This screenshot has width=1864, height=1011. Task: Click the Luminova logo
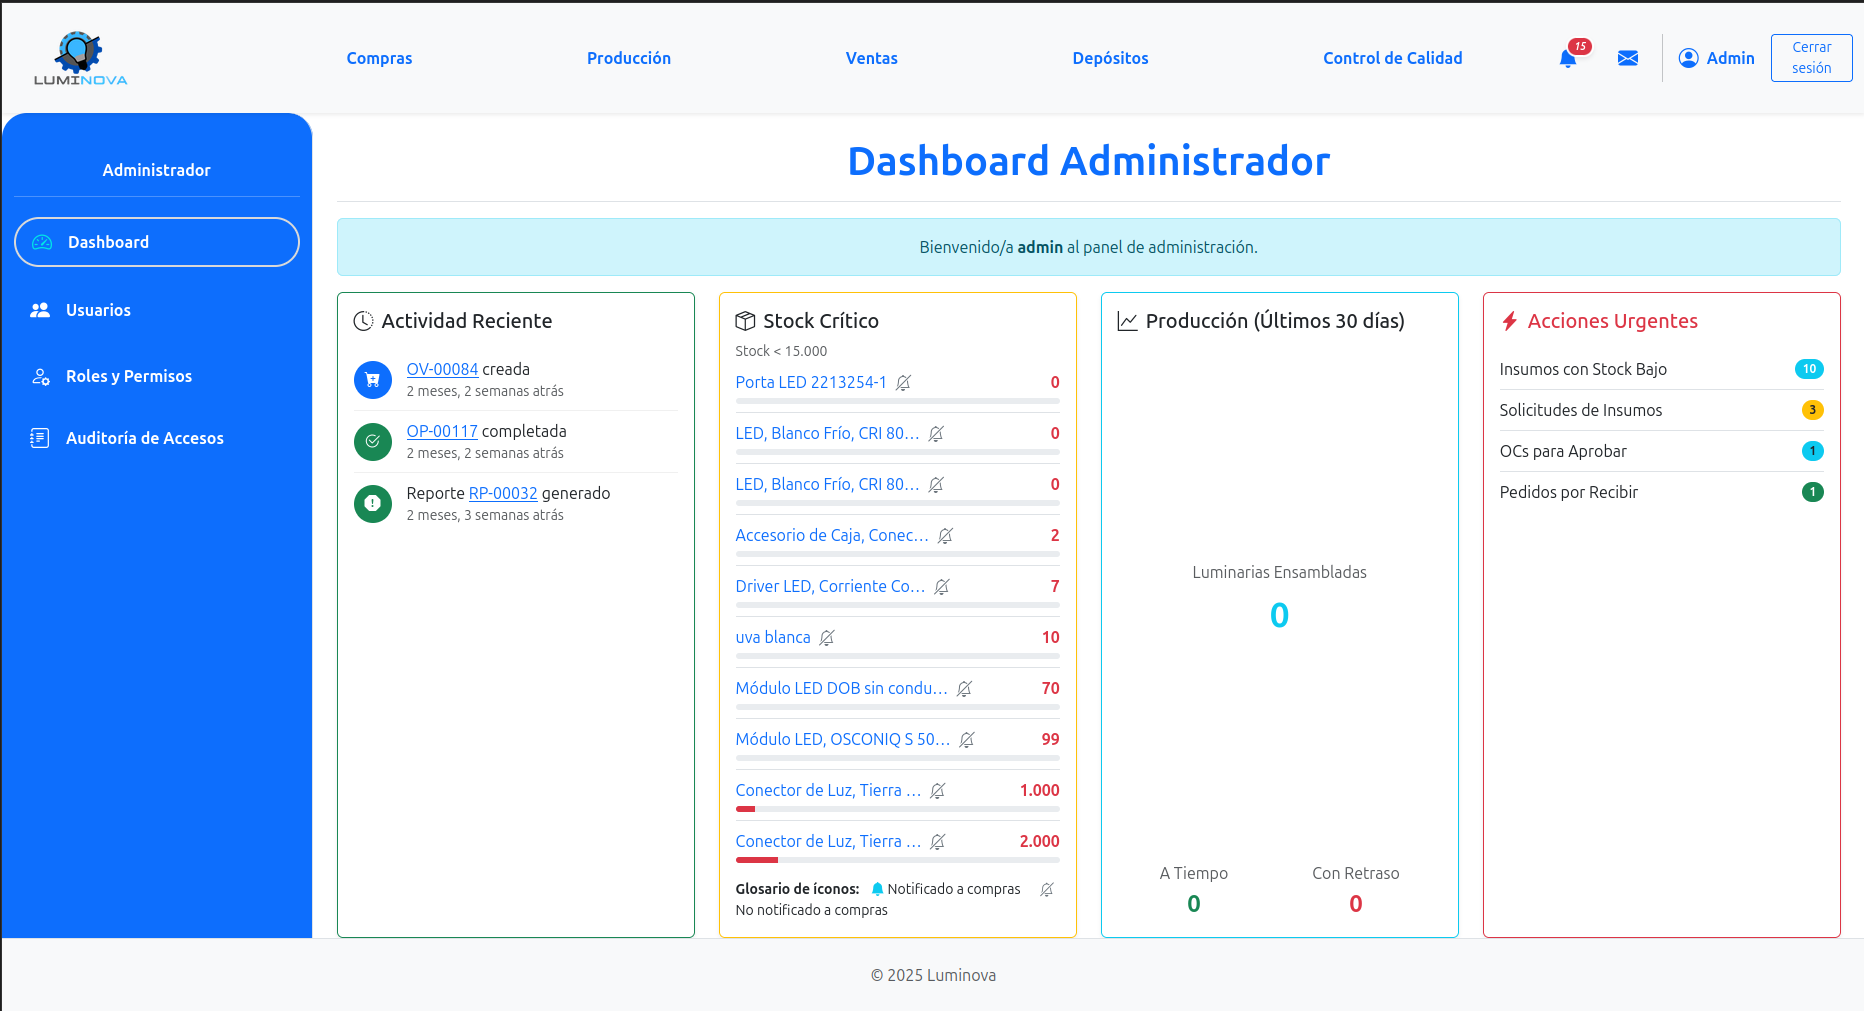pos(80,59)
